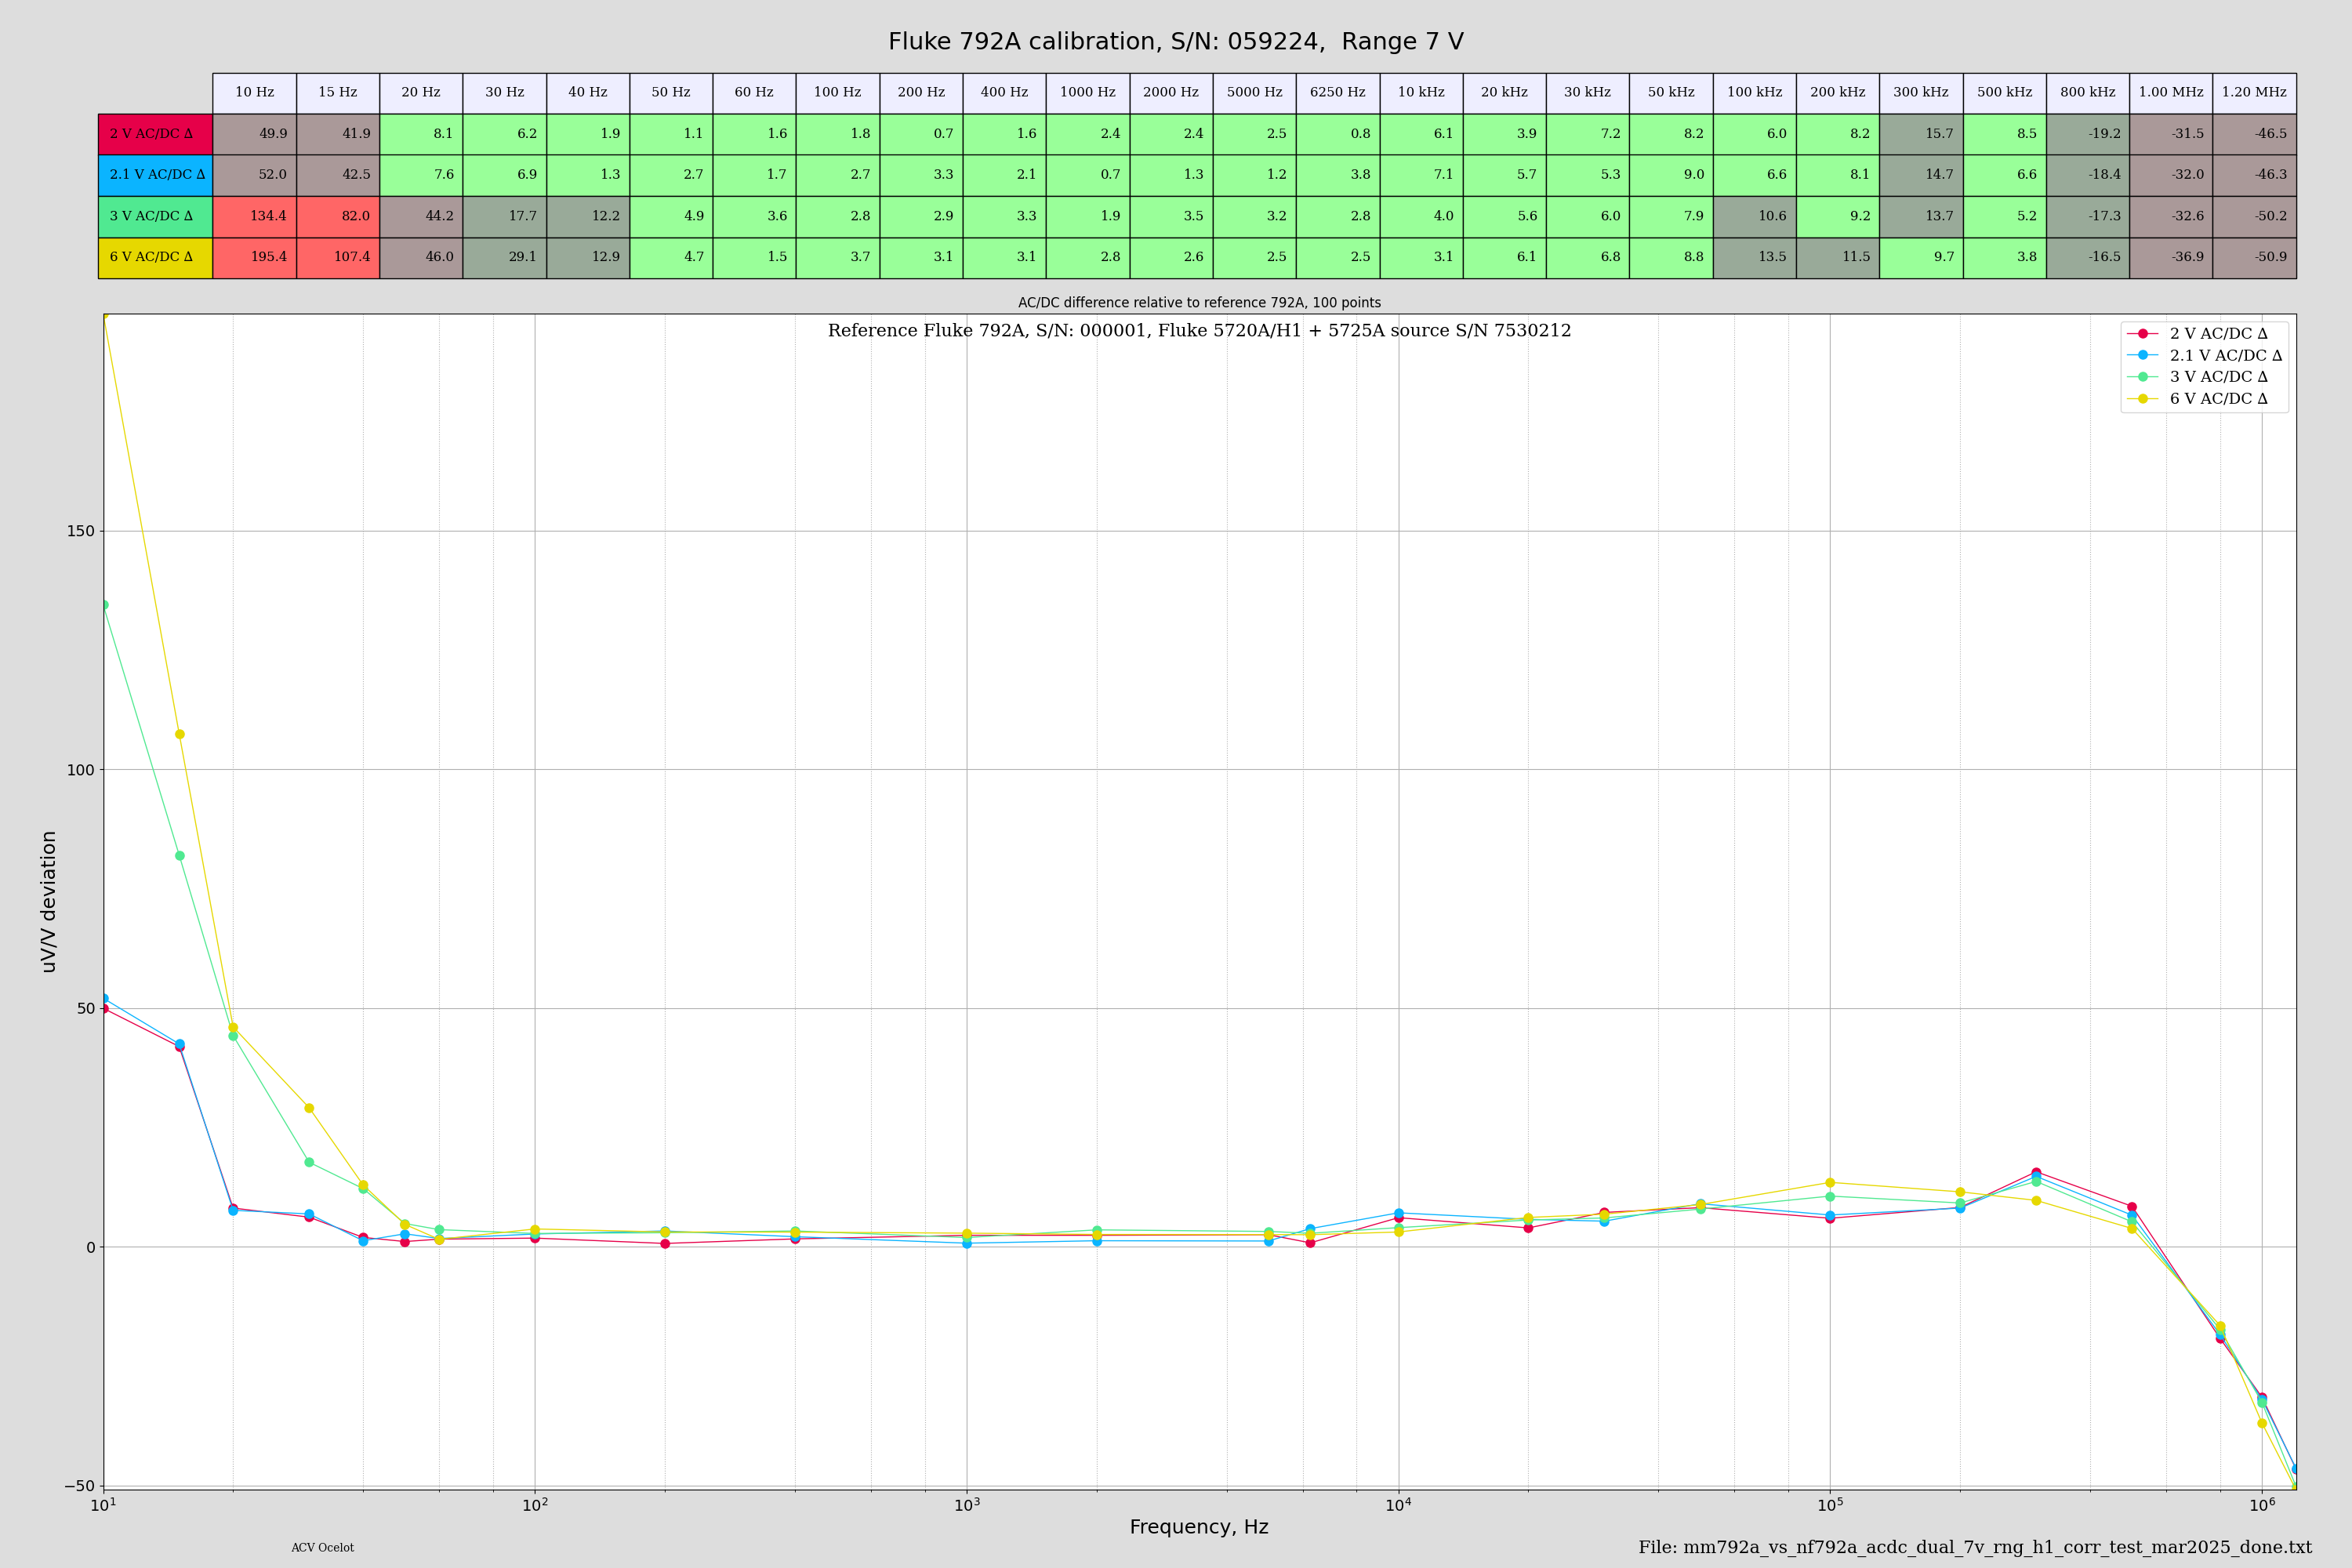This screenshot has height=1568, width=2352.
Task: Click the '20 Hz' column header
Action: (421, 93)
